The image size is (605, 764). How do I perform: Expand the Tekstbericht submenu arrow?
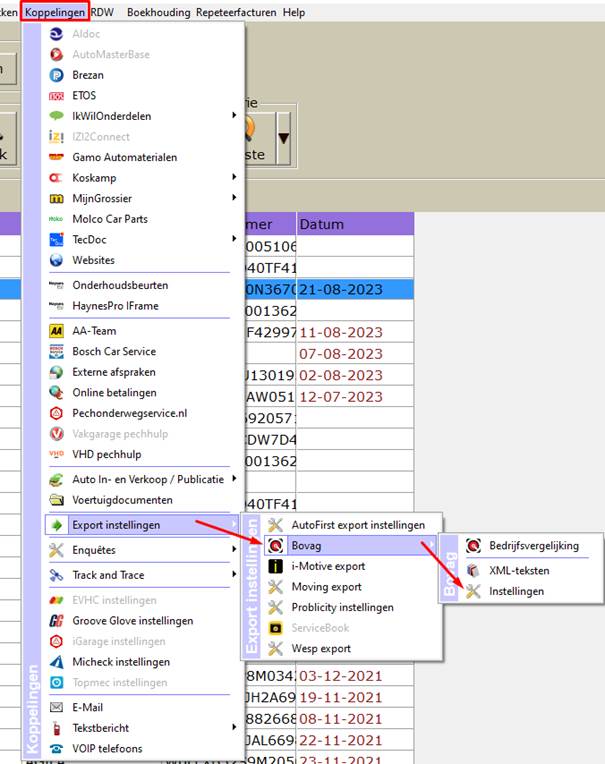(234, 727)
